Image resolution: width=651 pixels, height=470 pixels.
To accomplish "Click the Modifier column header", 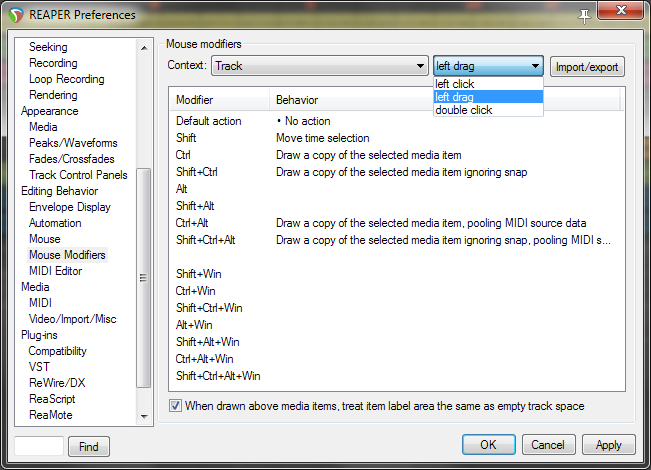I will 220,100.
